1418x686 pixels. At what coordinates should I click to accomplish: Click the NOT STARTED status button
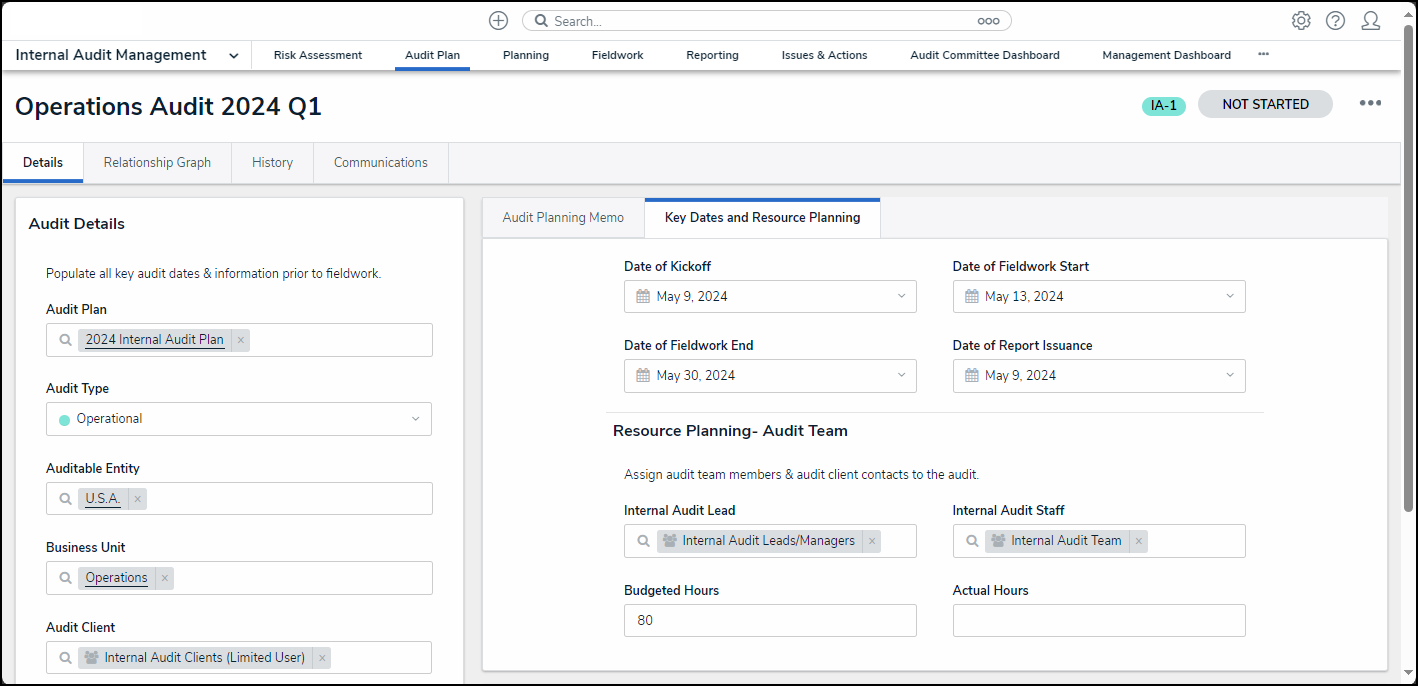coord(1264,104)
